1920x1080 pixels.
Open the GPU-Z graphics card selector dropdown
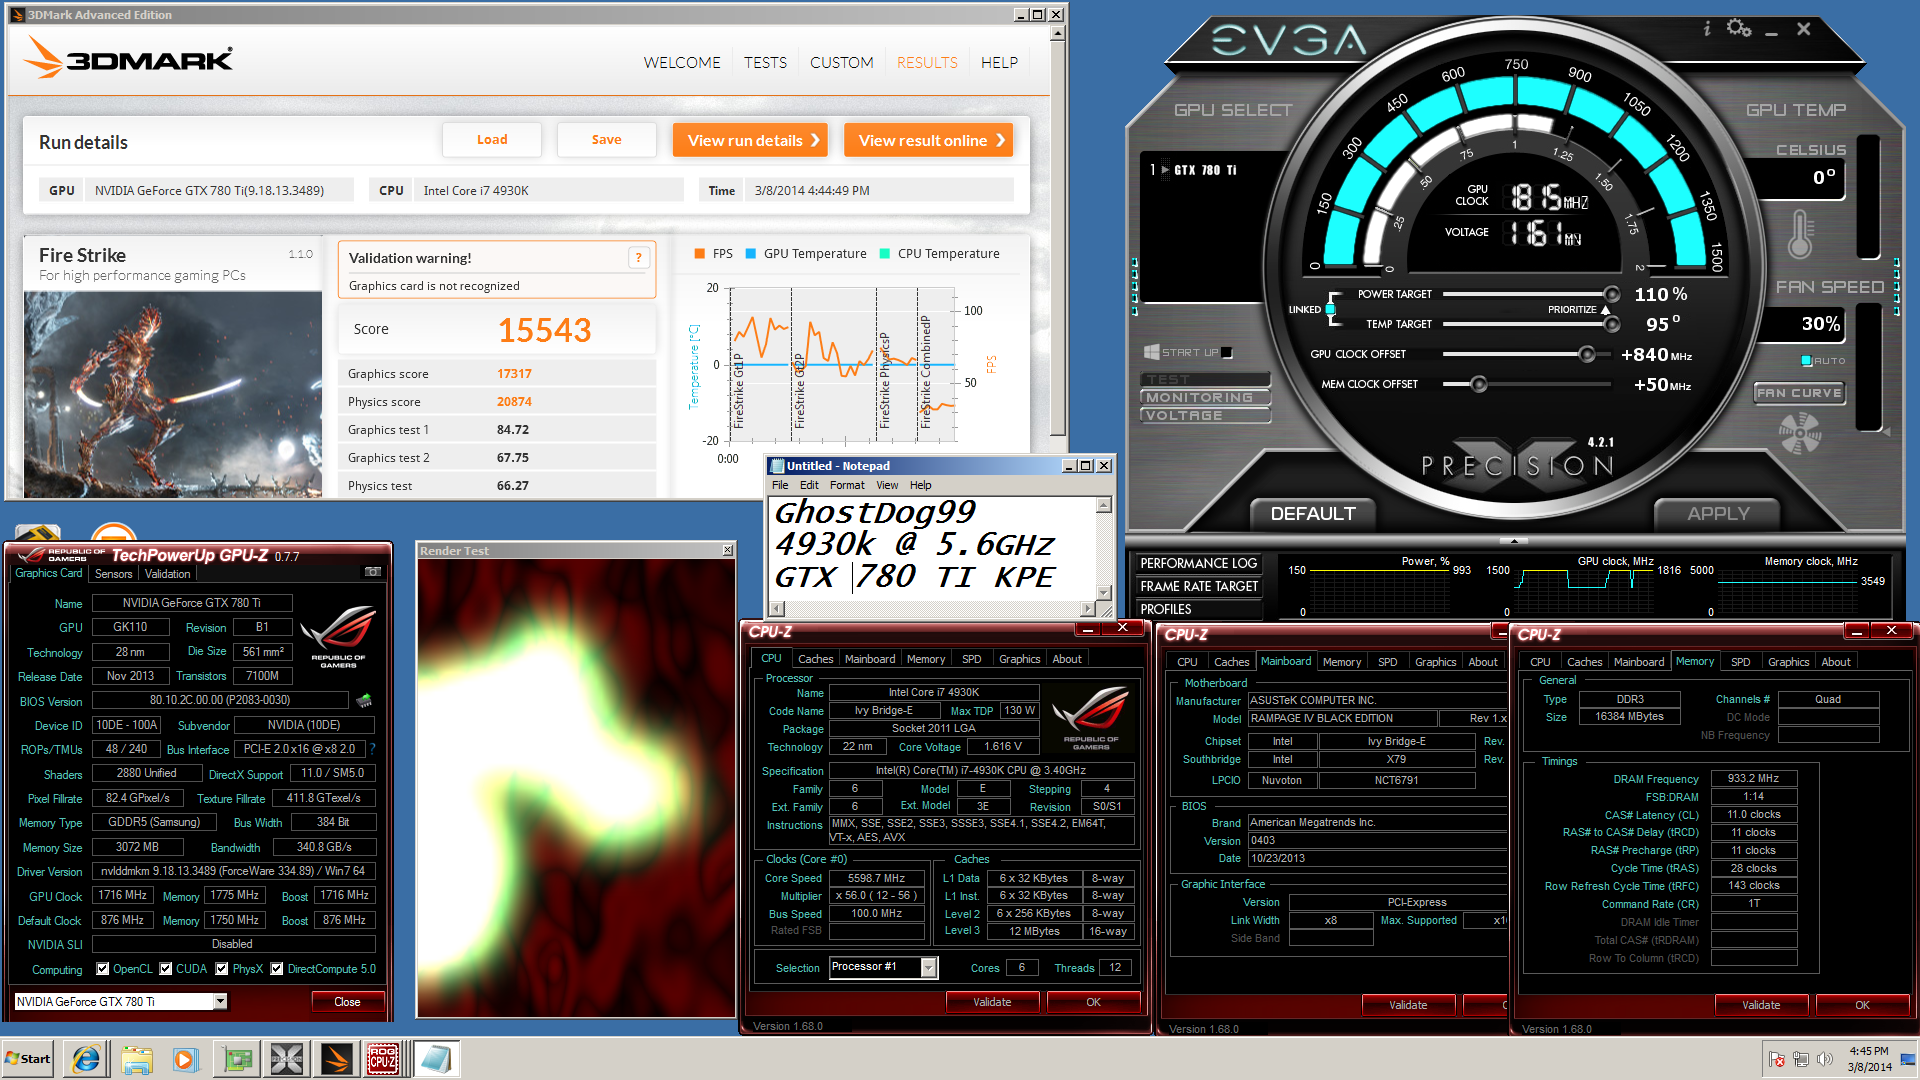220,1001
